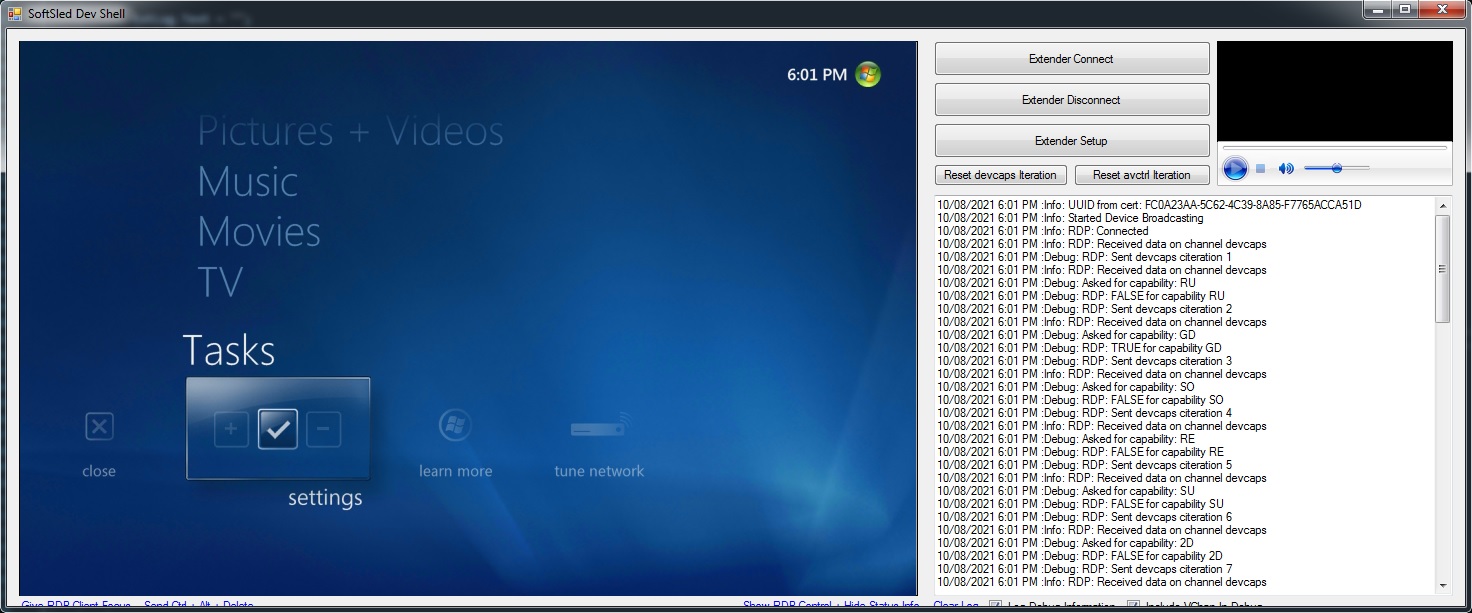Screen dimensions: 1472x613
Task: Select the tune network router icon
Action: click(599, 425)
